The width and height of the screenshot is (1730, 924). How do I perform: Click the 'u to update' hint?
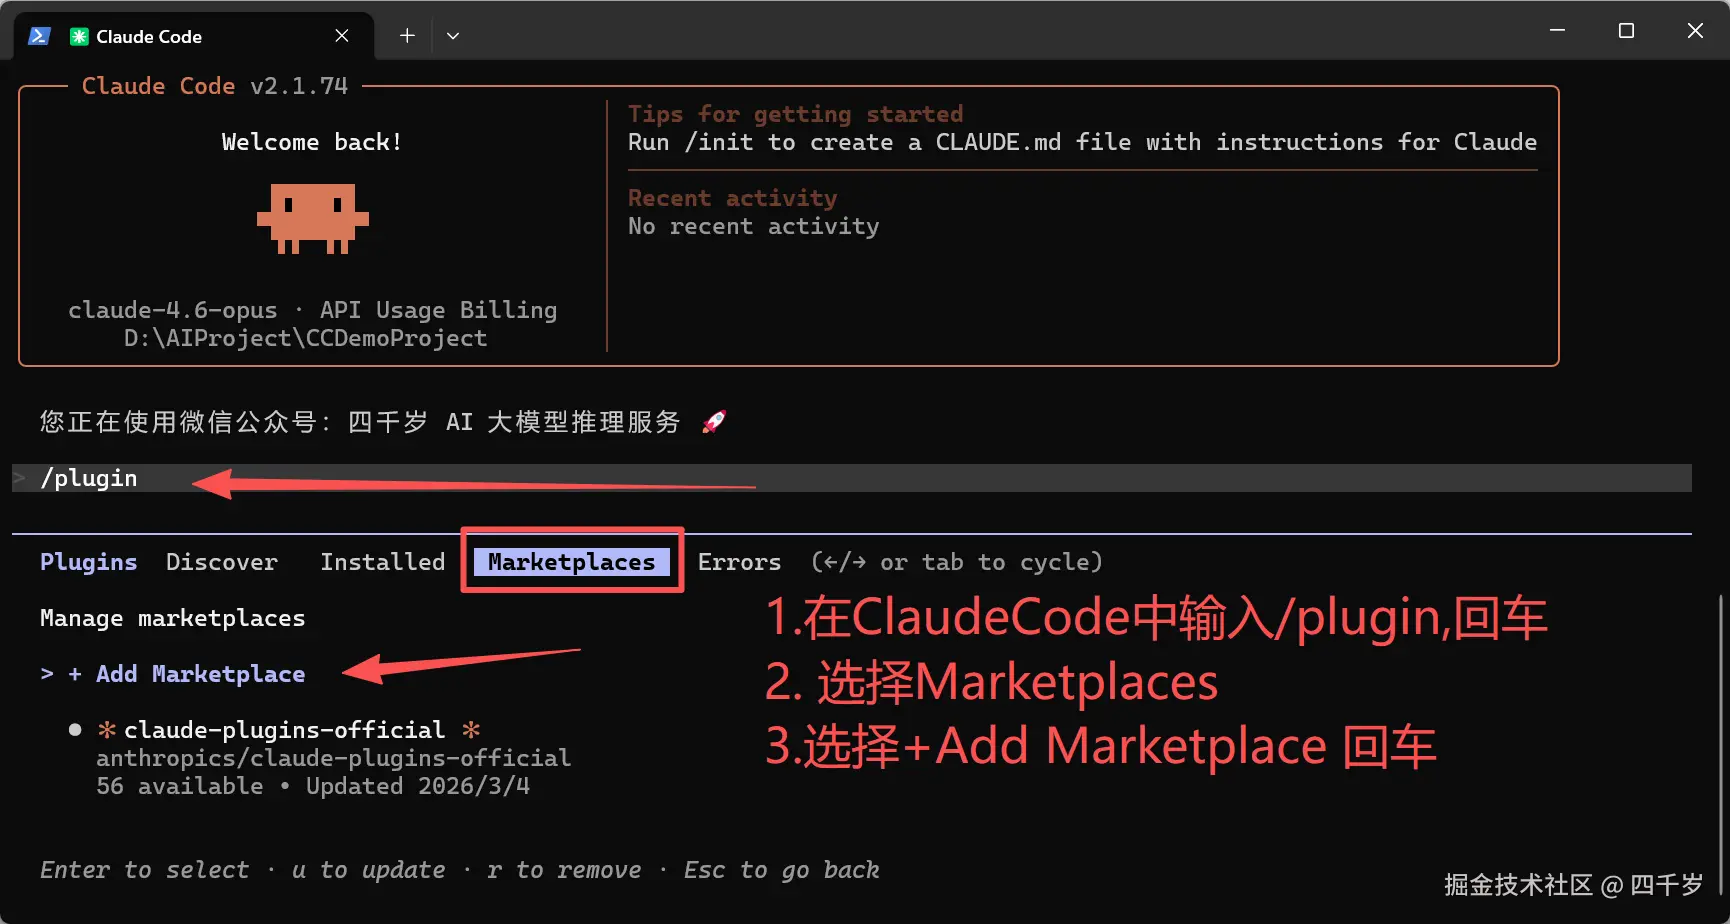[369, 870]
